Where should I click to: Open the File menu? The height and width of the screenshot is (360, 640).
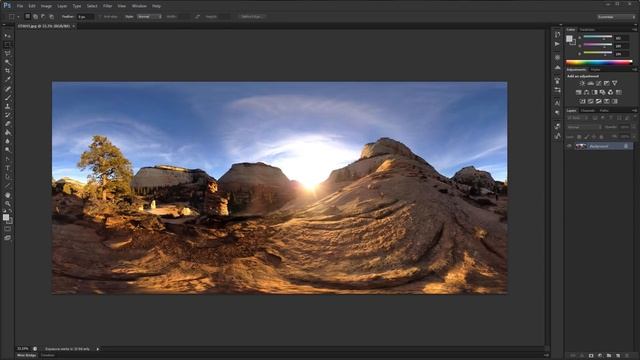click(x=20, y=6)
